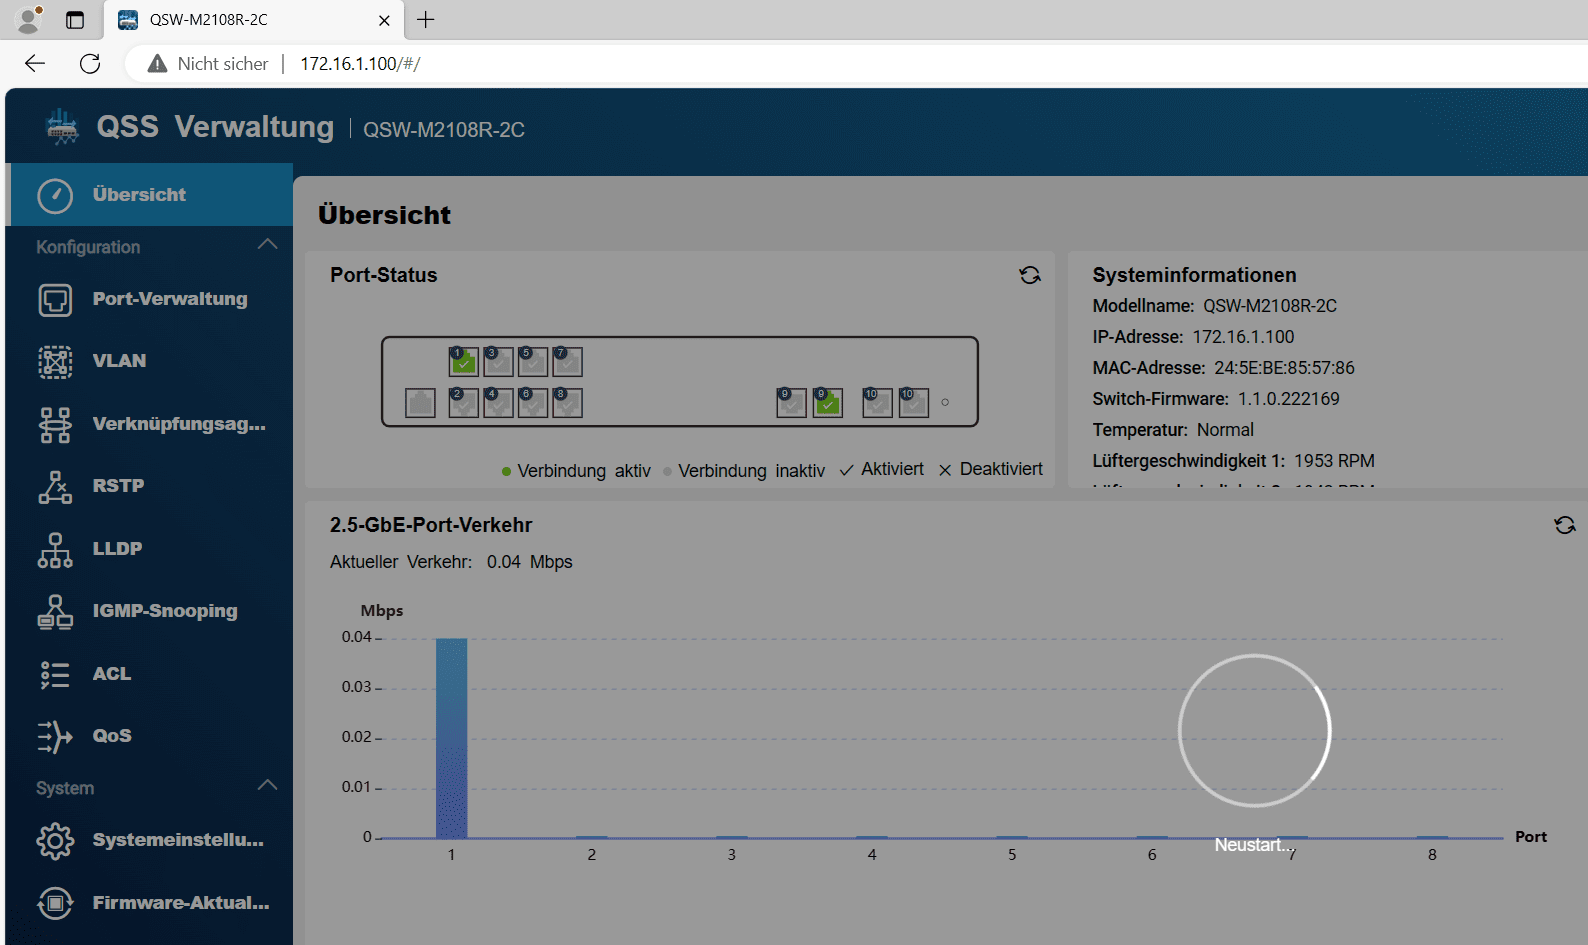Collapse the System section

pyautogui.click(x=267, y=786)
